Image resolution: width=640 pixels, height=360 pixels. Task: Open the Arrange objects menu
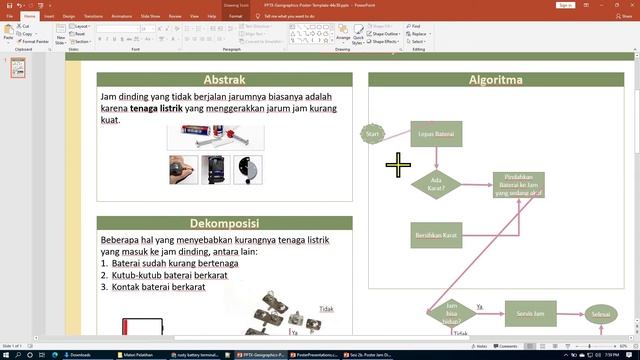coord(343,33)
